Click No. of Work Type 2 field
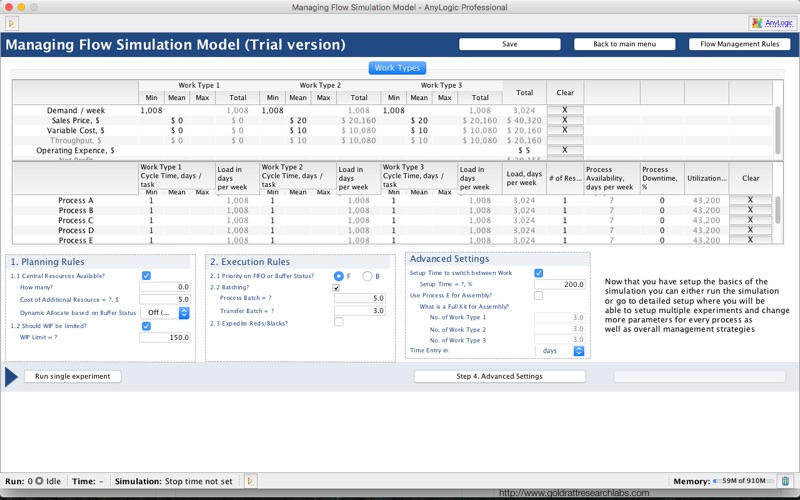Screen dimensions: 800x500 pyautogui.click(x=560, y=329)
